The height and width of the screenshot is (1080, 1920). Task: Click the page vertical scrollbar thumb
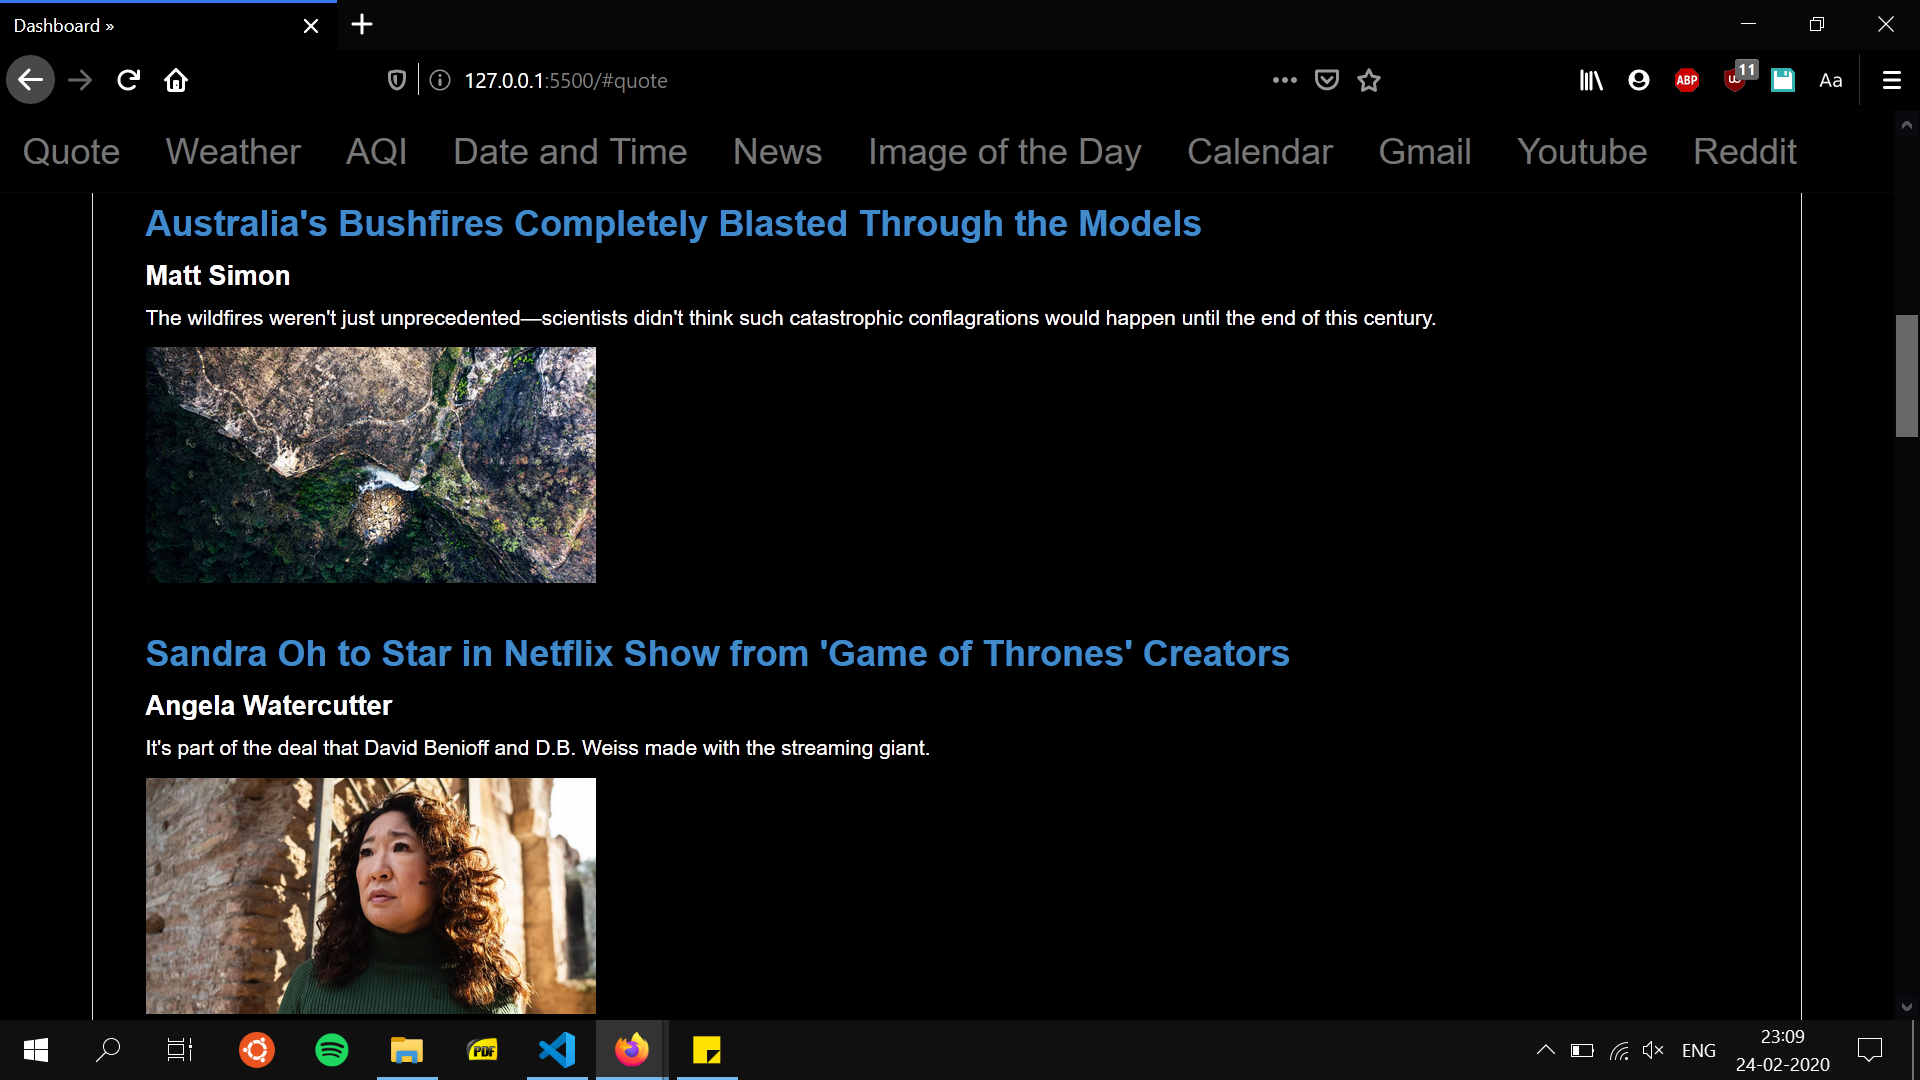pyautogui.click(x=1906, y=376)
